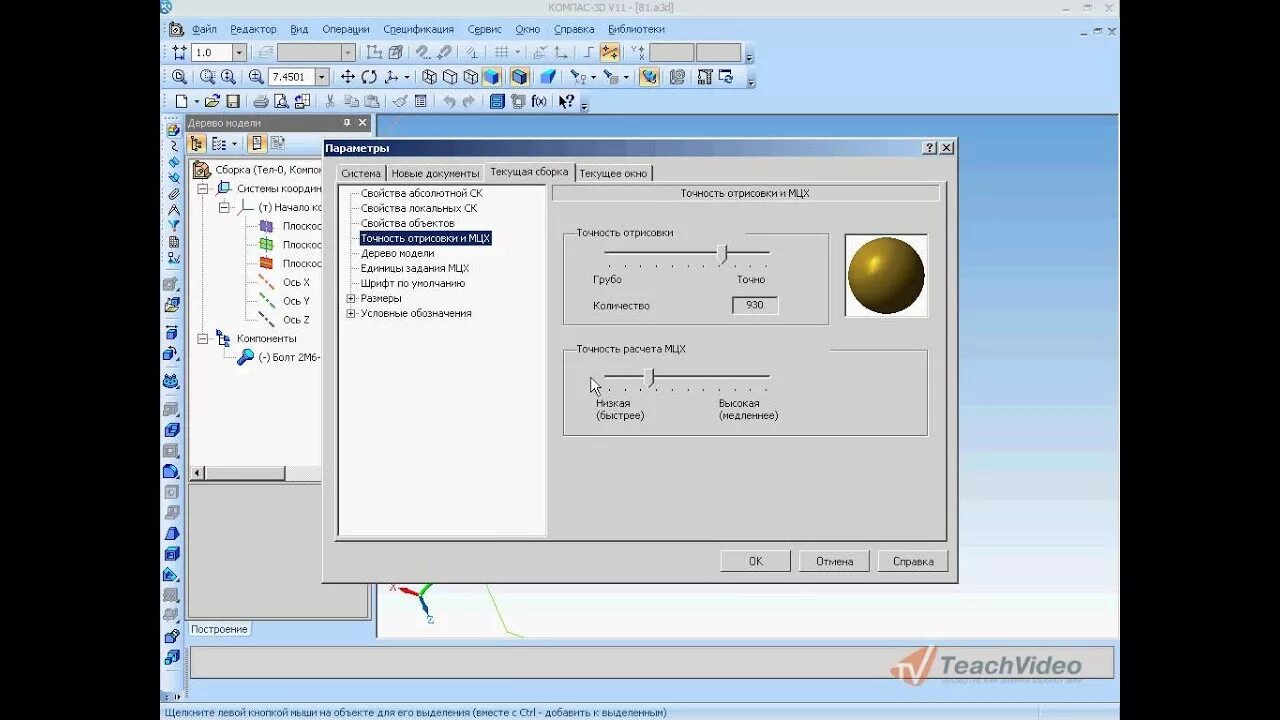Image resolution: width=1280 pixels, height=720 pixels.
Task: Click the Точность отрисовки slider handle
Action: coord(722,254)
